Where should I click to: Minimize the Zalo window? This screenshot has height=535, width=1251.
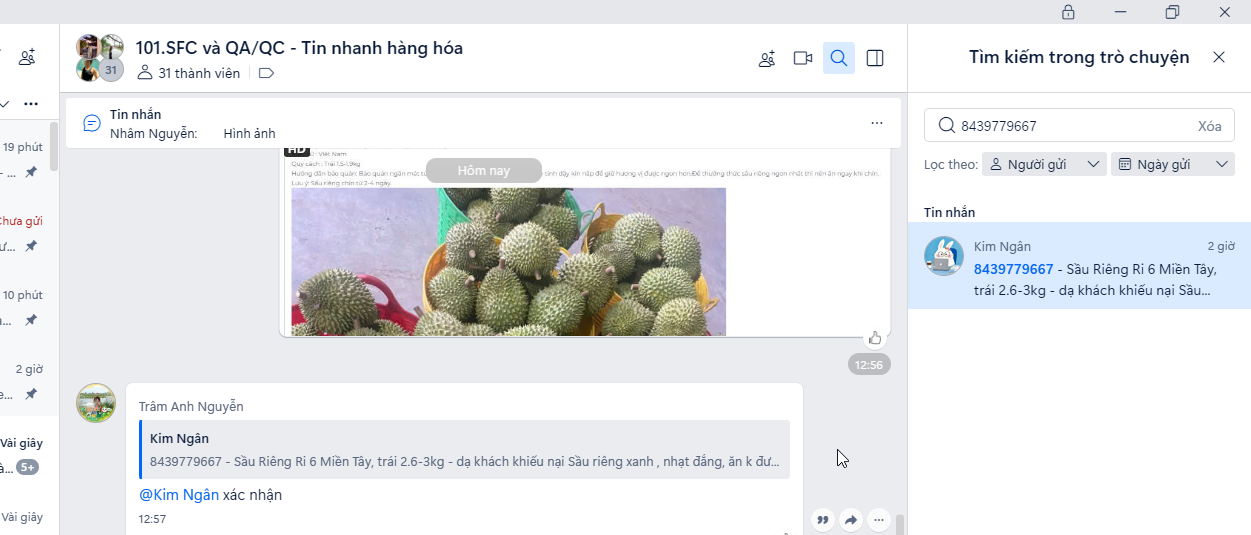1120,12
